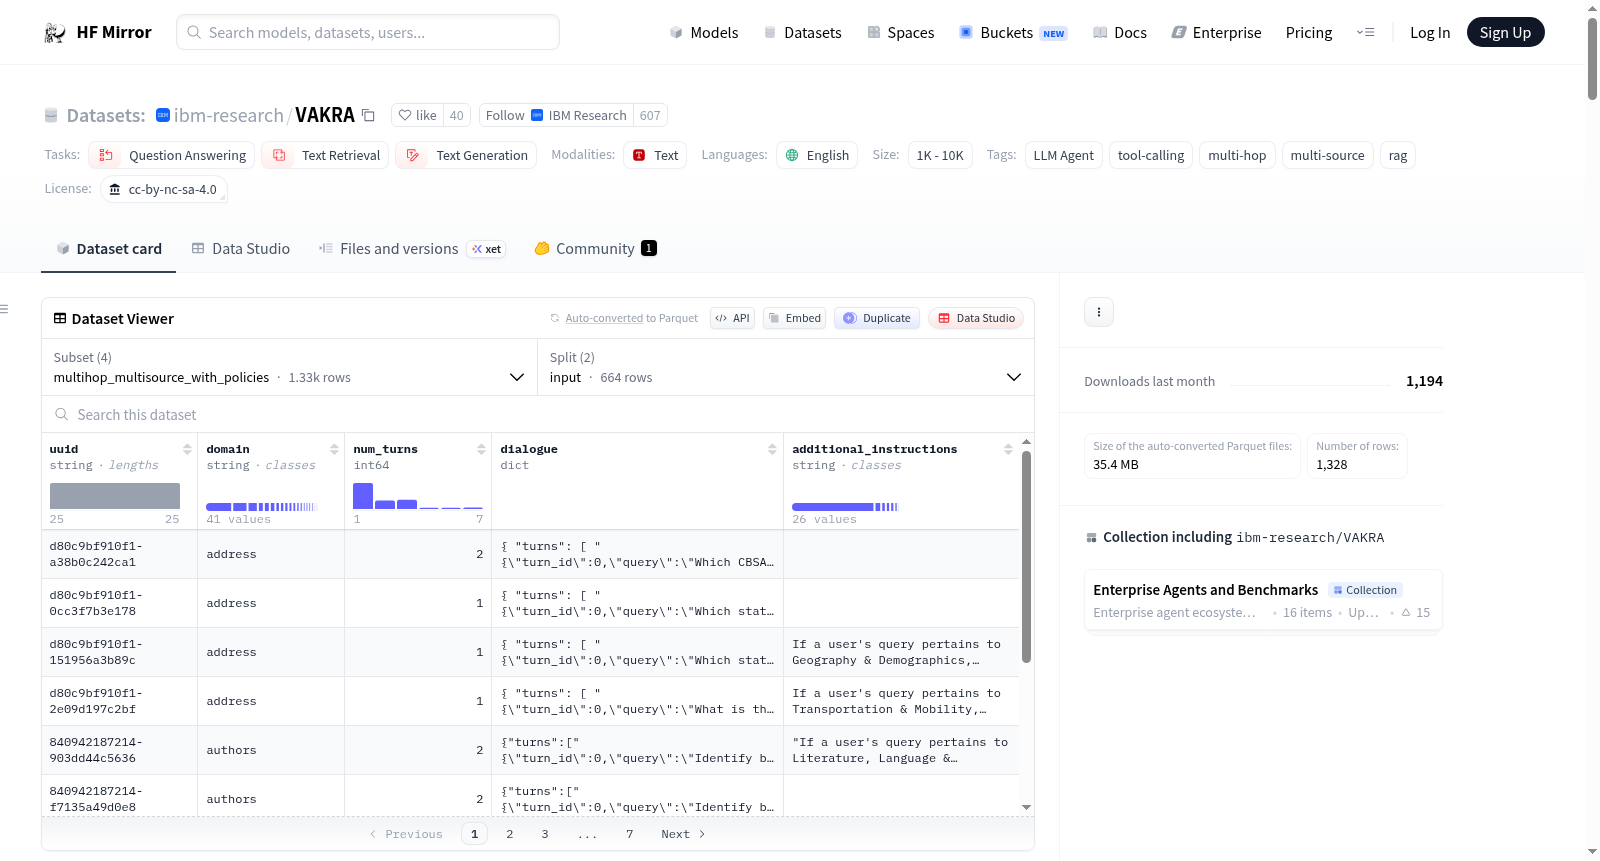Click the uuid length distribution bar
The width and height of the screenshot is (1600, 861).
click(115, 496)
